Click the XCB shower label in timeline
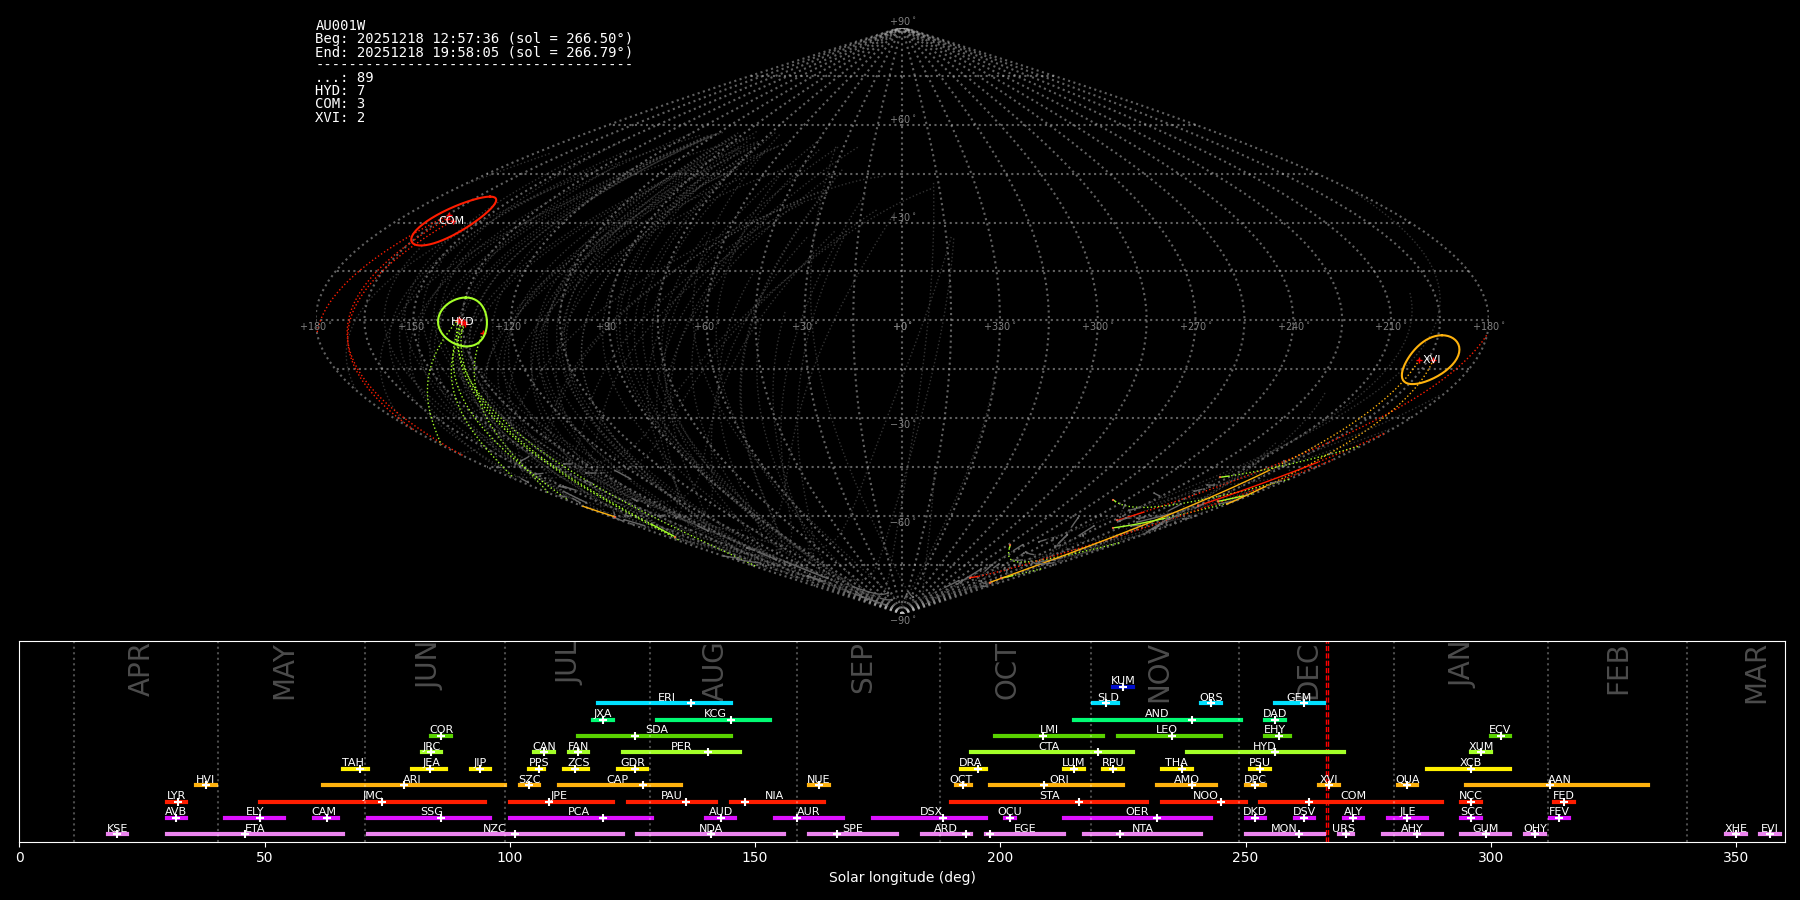Image resolution: width=1800 pixels, height=900 pixels. (1470, 763)
